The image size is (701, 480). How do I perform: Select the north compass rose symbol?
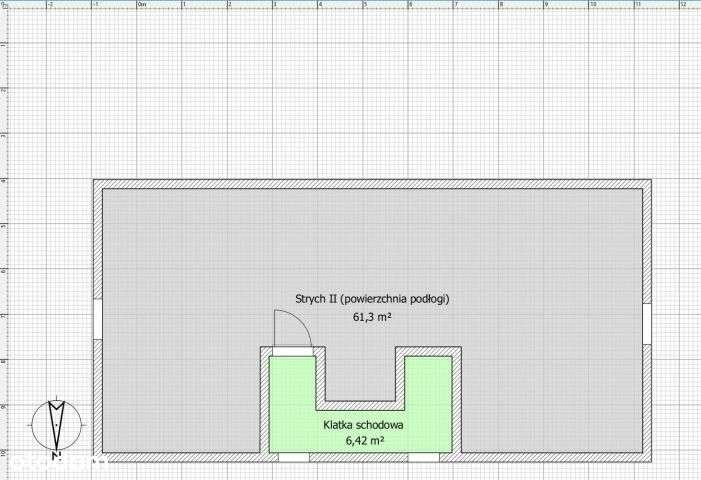(56, 427)
